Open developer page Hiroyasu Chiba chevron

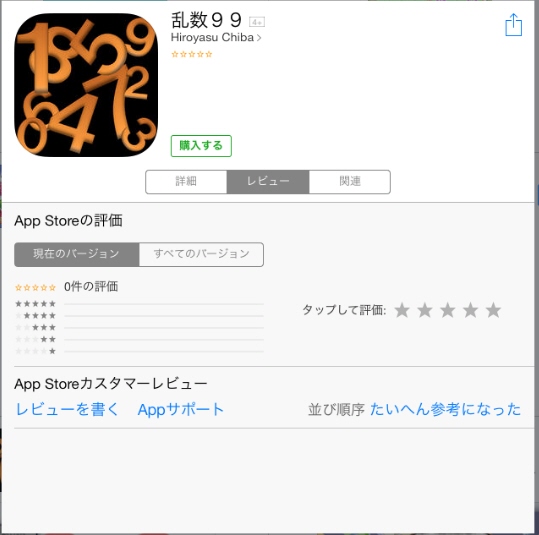coord(216,37)
